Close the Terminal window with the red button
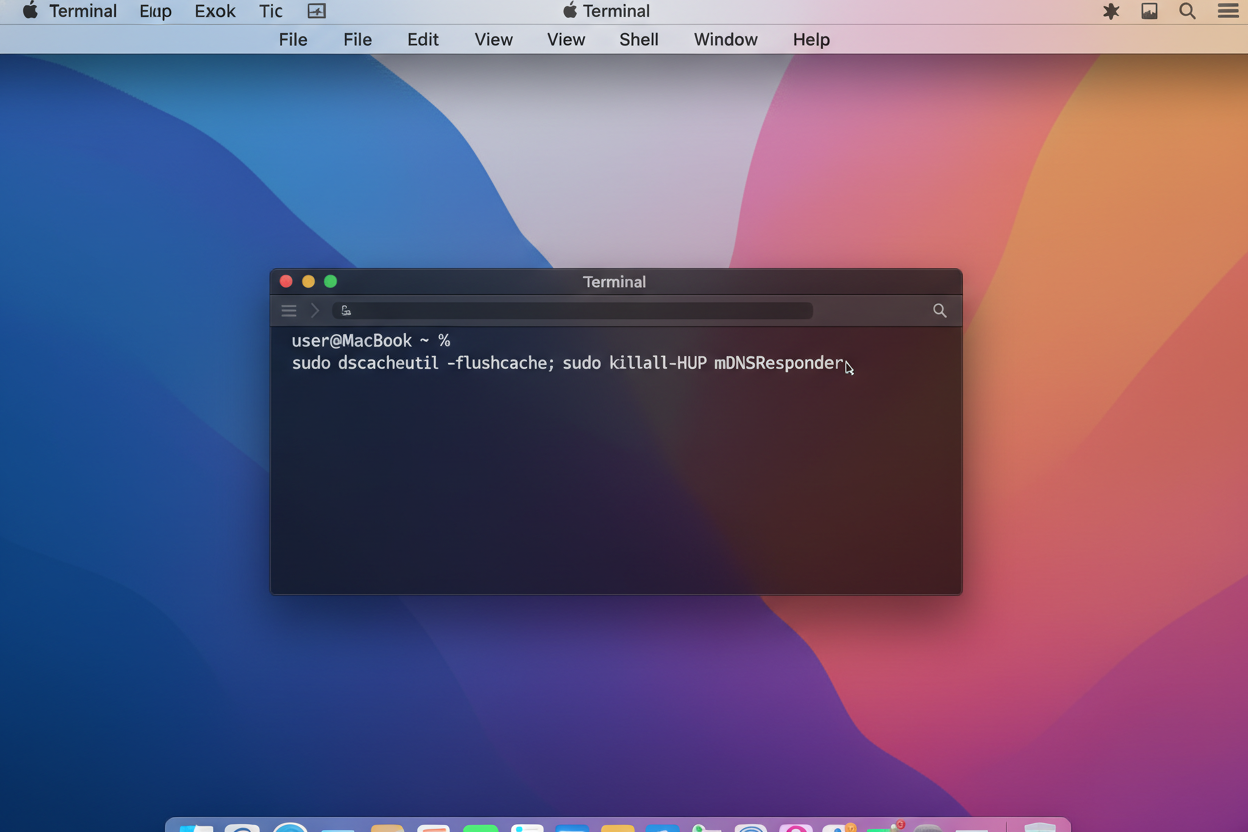The height and width of the screenshot is (832, 1248). [x=286, y=282]
